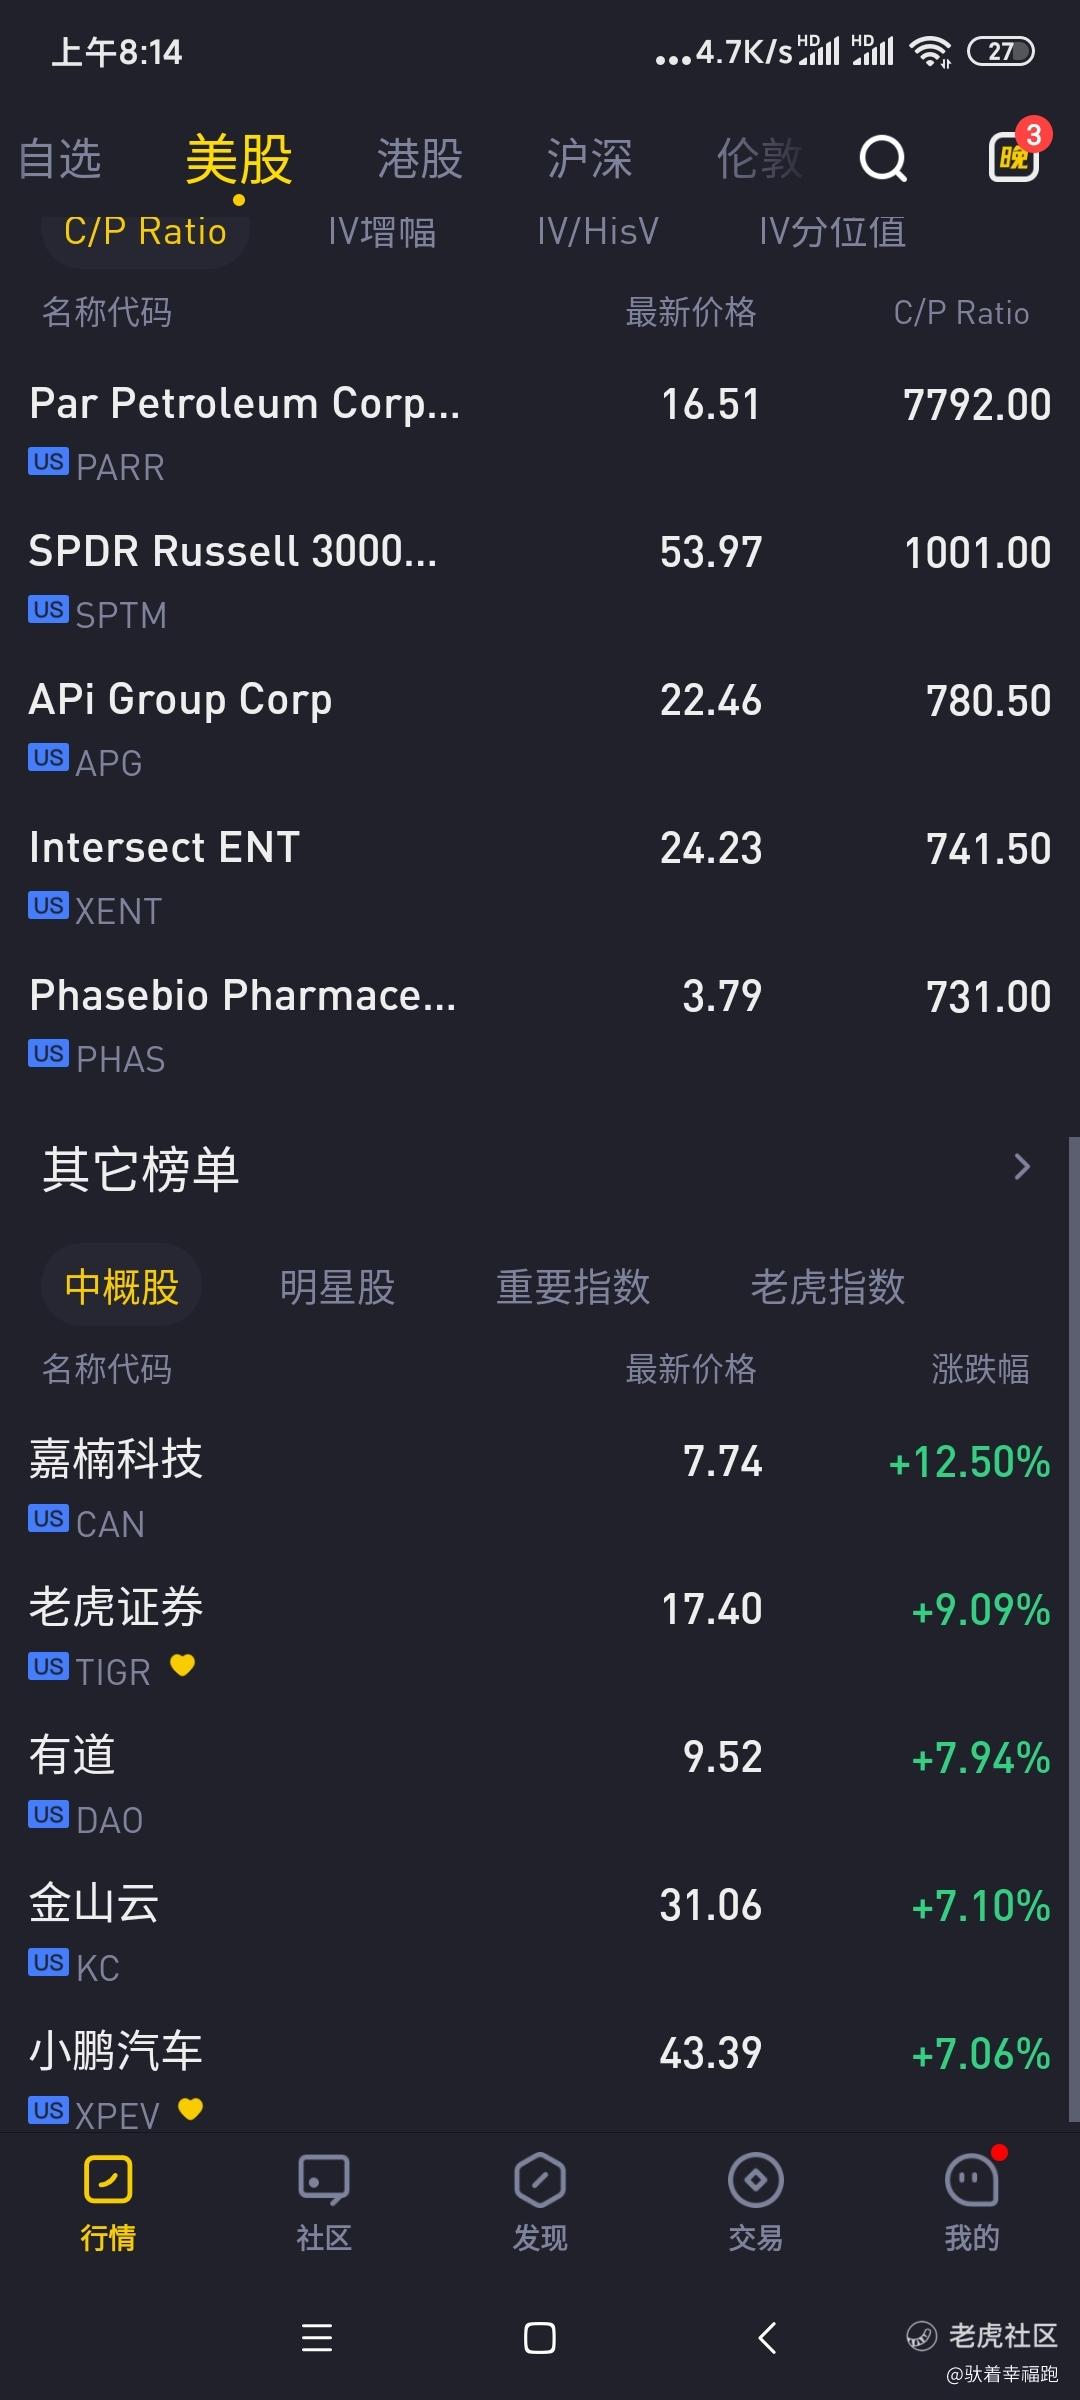Click the vertical scrollbar on right edge
1080x2400 pixels.
(x=1073, y=1600)
